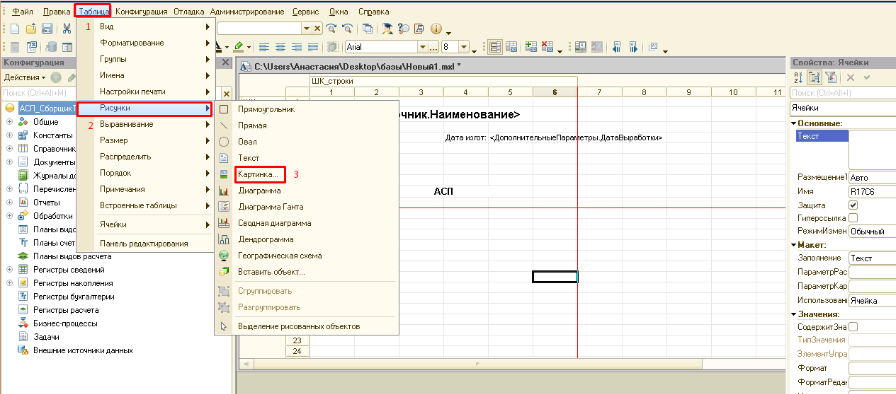Viewport: 896px width, 394px height.
Task: Click the Oval shape icon in submenu
Action: [x=224, y=142]
